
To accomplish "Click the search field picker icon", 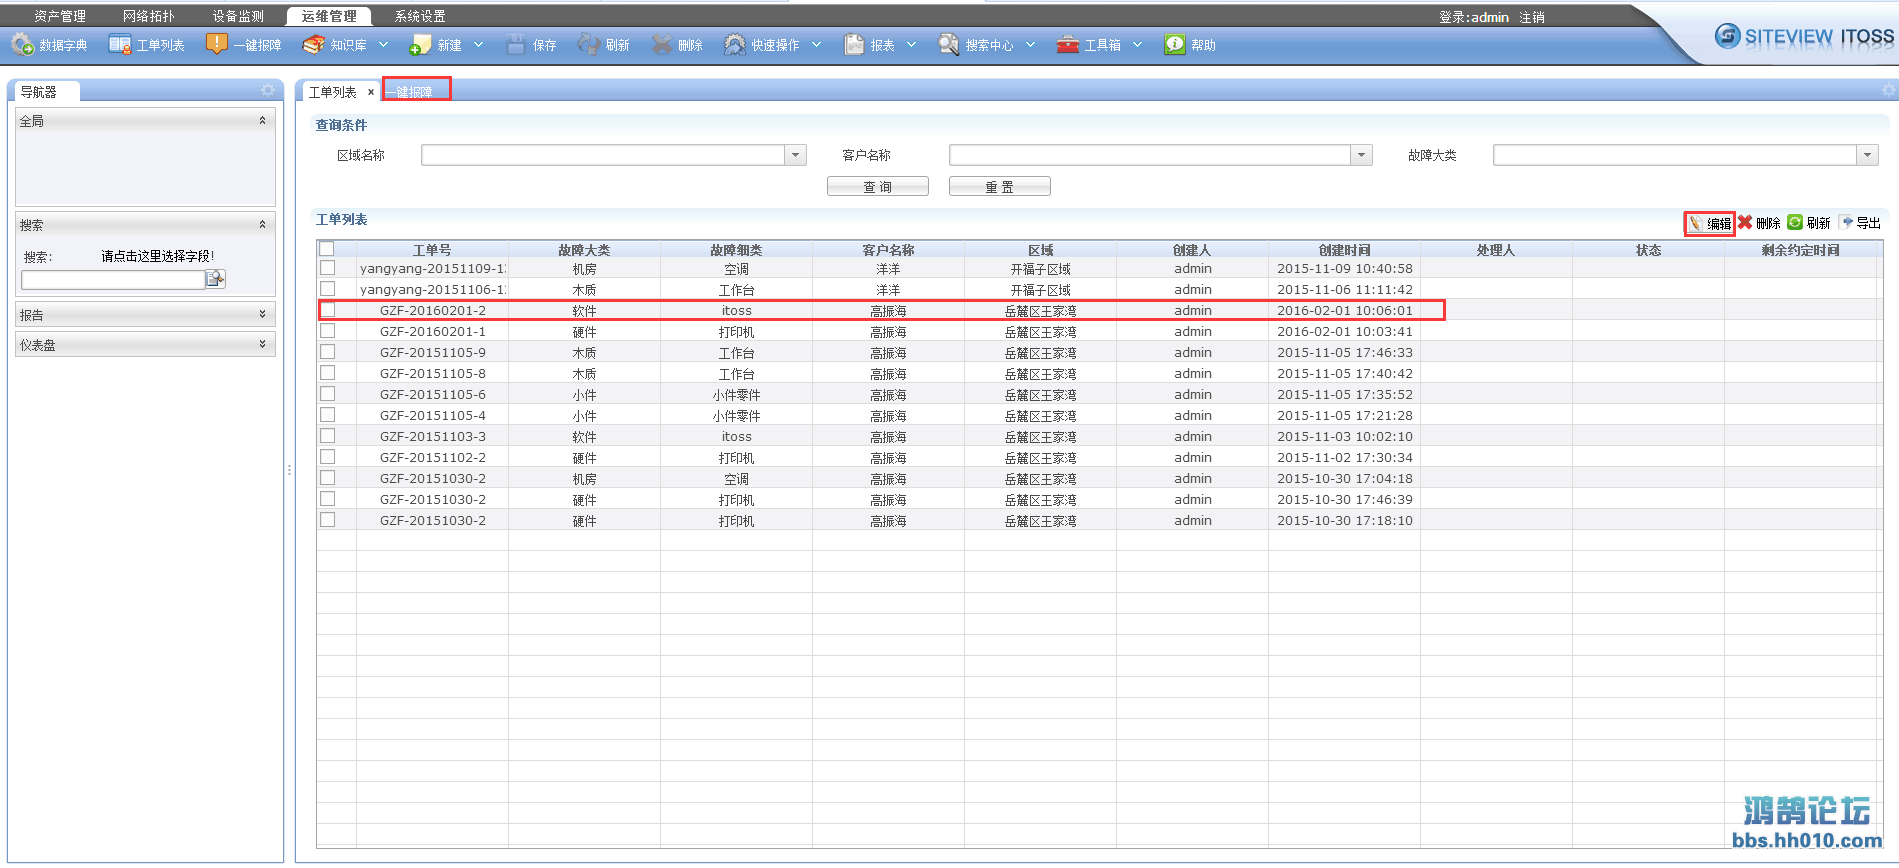I will point(215,279).
